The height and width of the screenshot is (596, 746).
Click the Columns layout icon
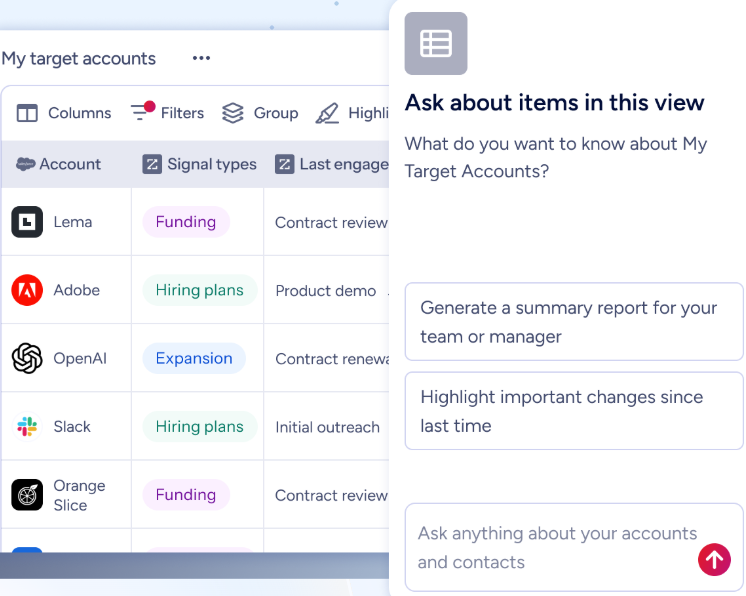tap(27, 113)
